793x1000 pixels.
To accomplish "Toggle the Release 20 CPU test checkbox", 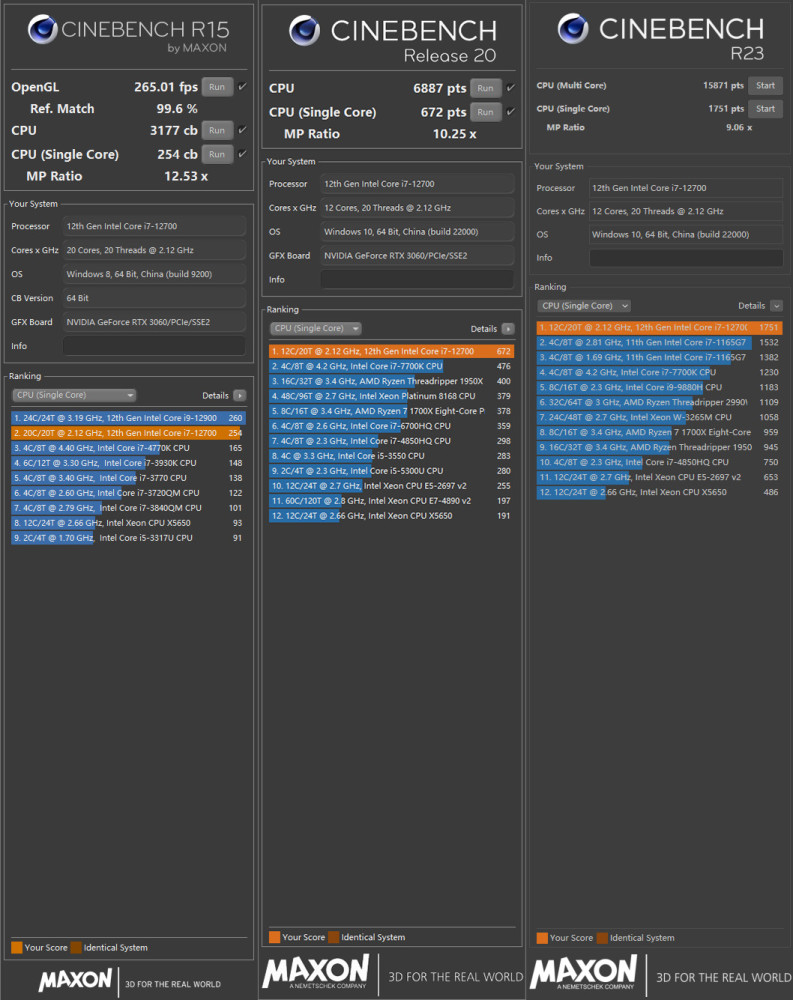I will [x=511, y=88].
